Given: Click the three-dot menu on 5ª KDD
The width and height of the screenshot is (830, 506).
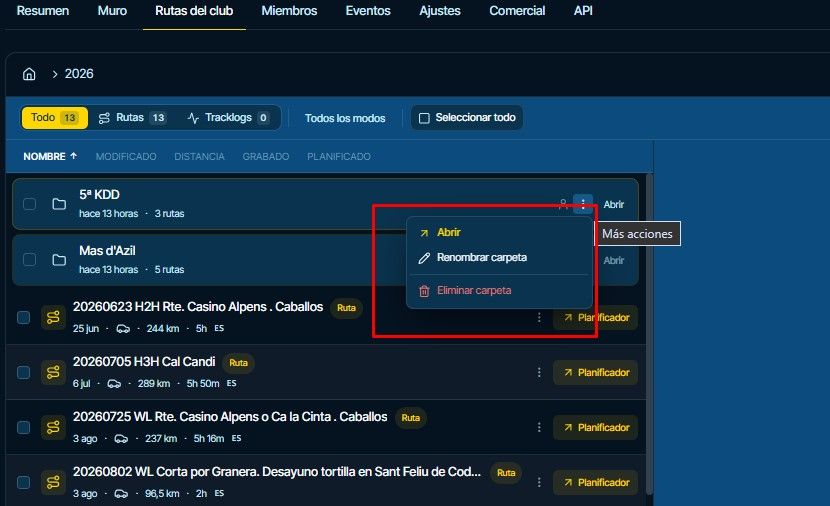Looking at the screenshot, I should click(583, 204).
